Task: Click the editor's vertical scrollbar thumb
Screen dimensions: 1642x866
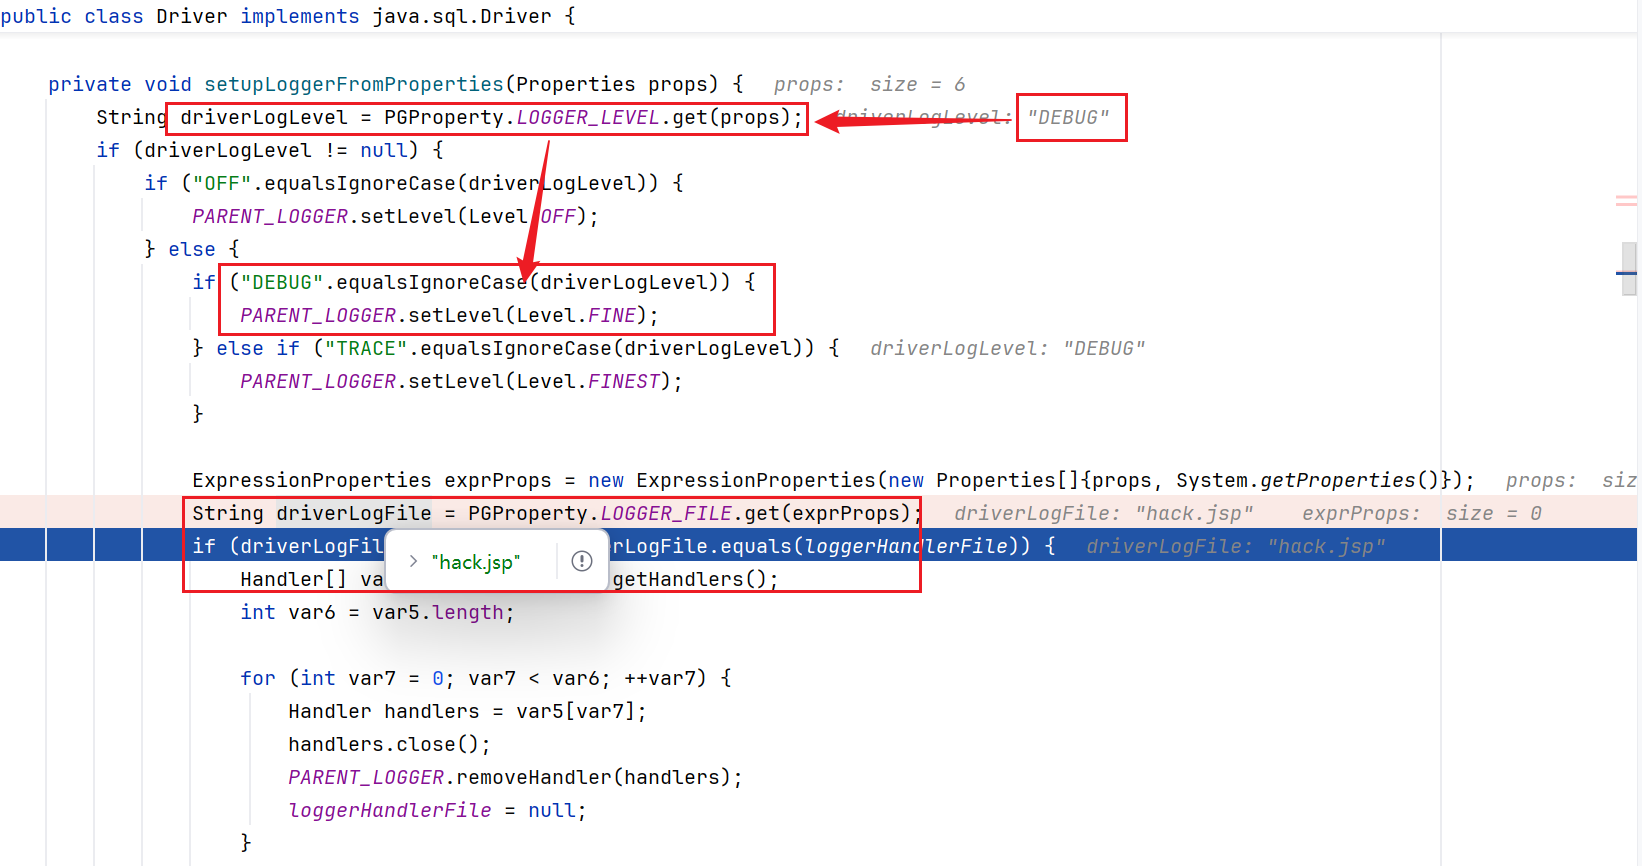Action: [1629, 268]
